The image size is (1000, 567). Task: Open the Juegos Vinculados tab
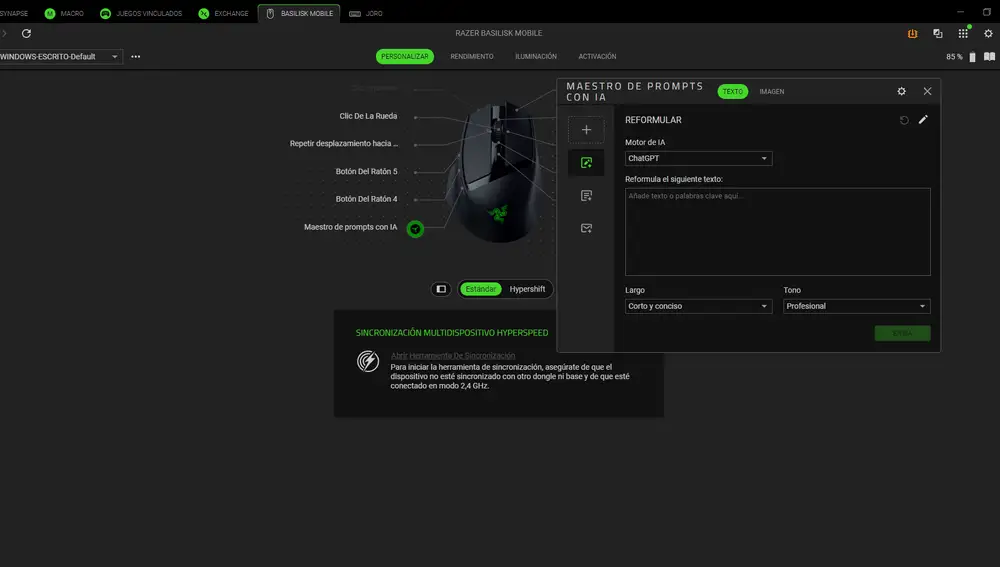click(x=141, y=13)
